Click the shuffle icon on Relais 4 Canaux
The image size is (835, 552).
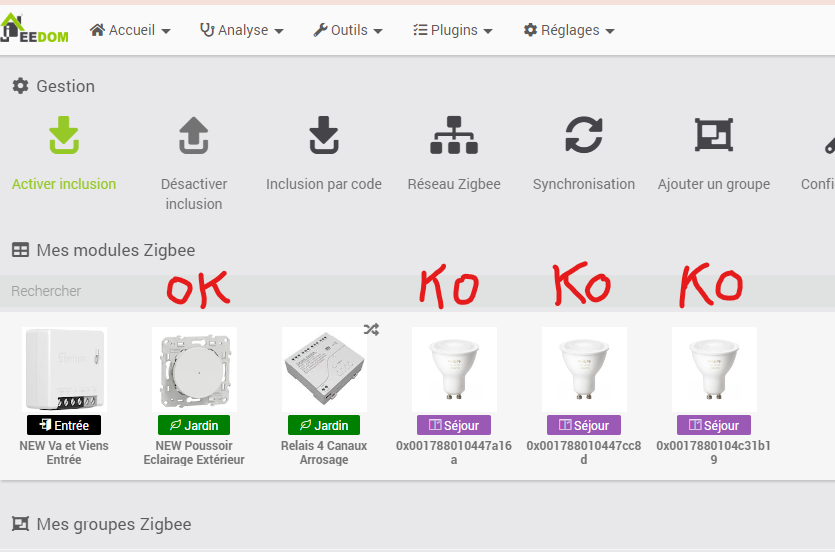pos(371,329)
